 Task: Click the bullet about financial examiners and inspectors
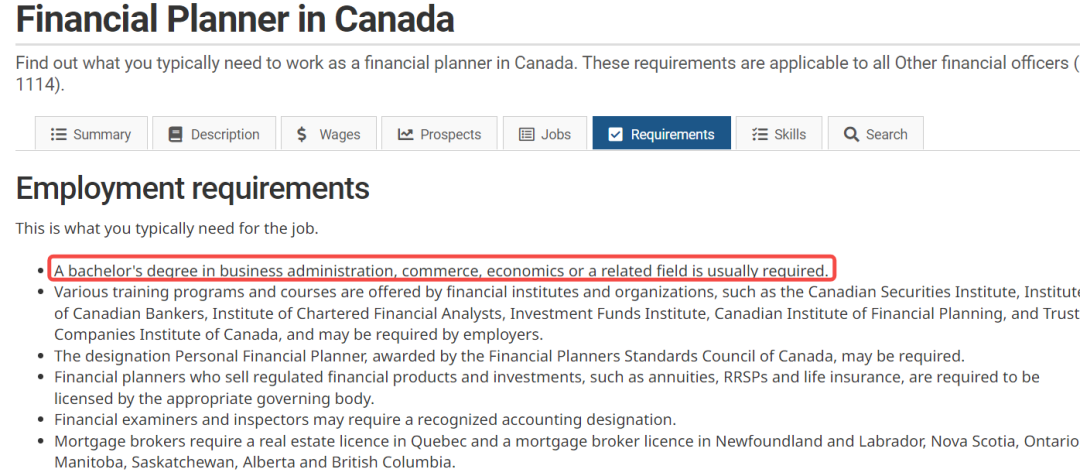(x=365, y=420)
